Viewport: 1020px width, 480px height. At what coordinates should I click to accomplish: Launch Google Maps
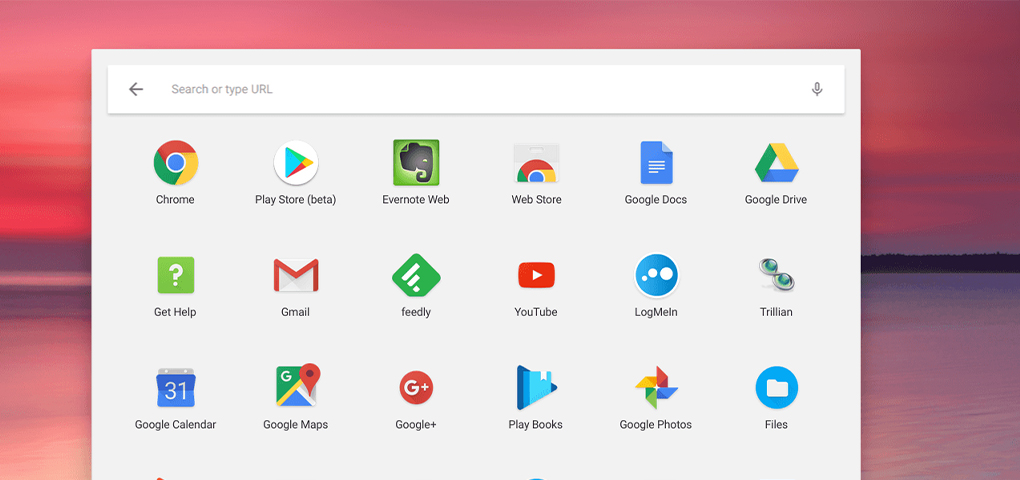[295, 388]
